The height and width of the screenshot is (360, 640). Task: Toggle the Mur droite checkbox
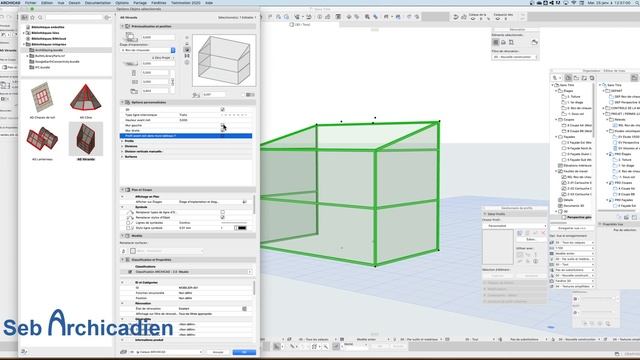pyautogui.click(x=222, y=130)
